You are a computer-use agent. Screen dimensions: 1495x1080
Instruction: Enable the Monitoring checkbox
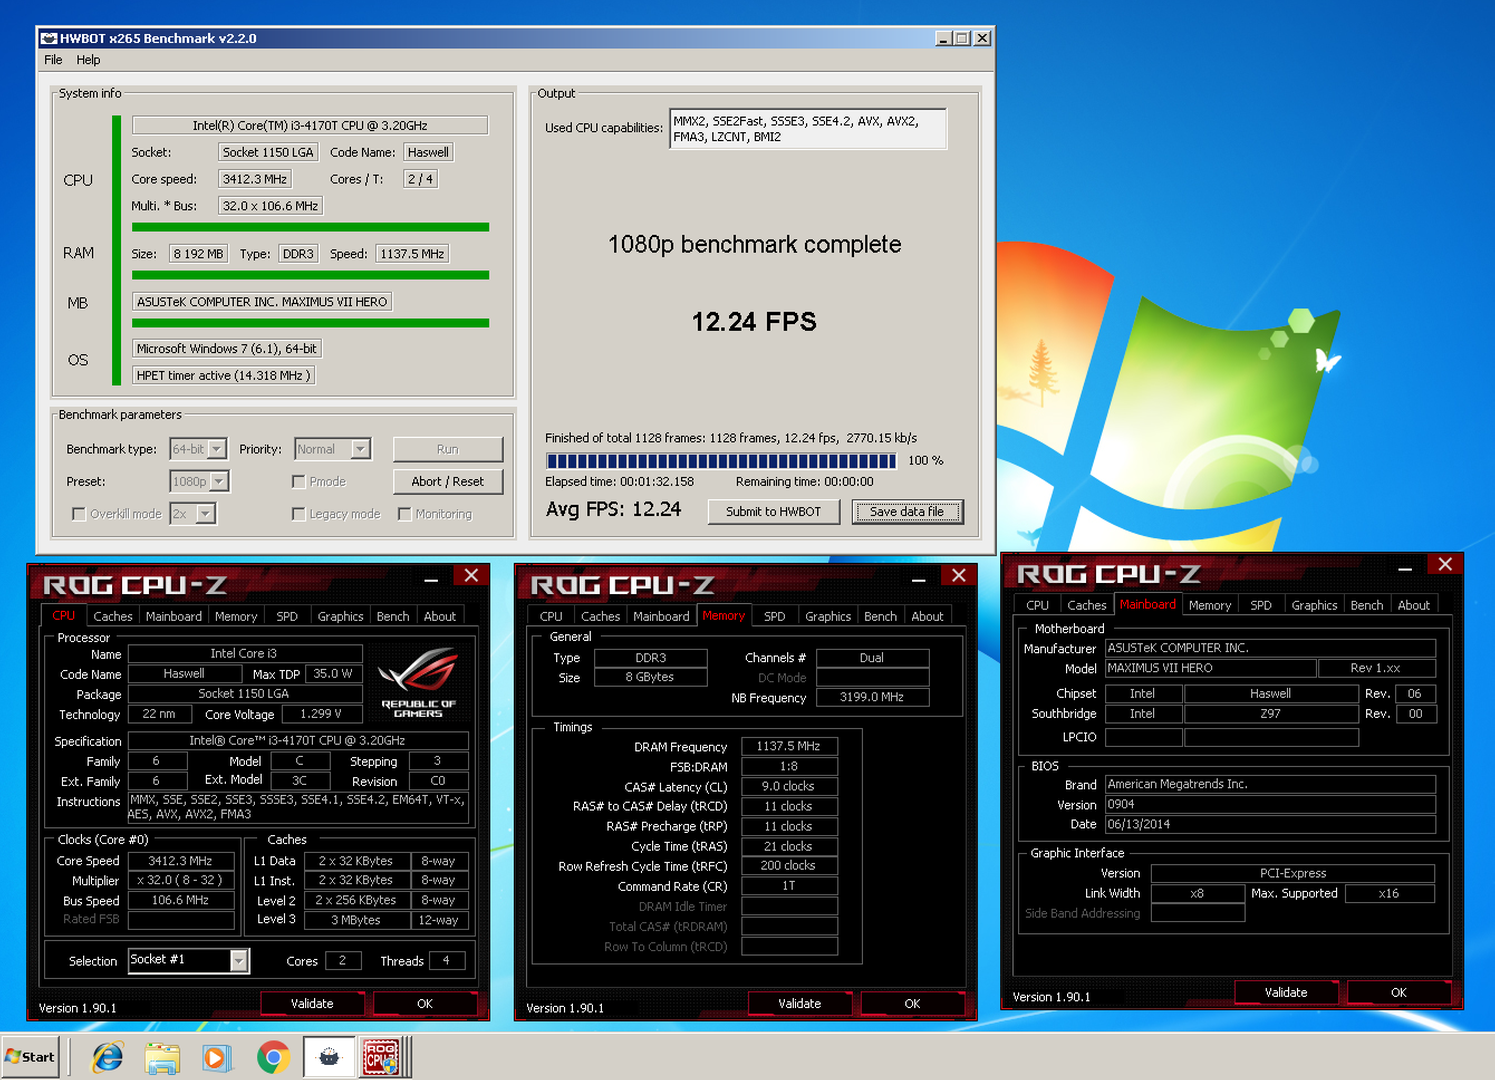coord(404,514)
